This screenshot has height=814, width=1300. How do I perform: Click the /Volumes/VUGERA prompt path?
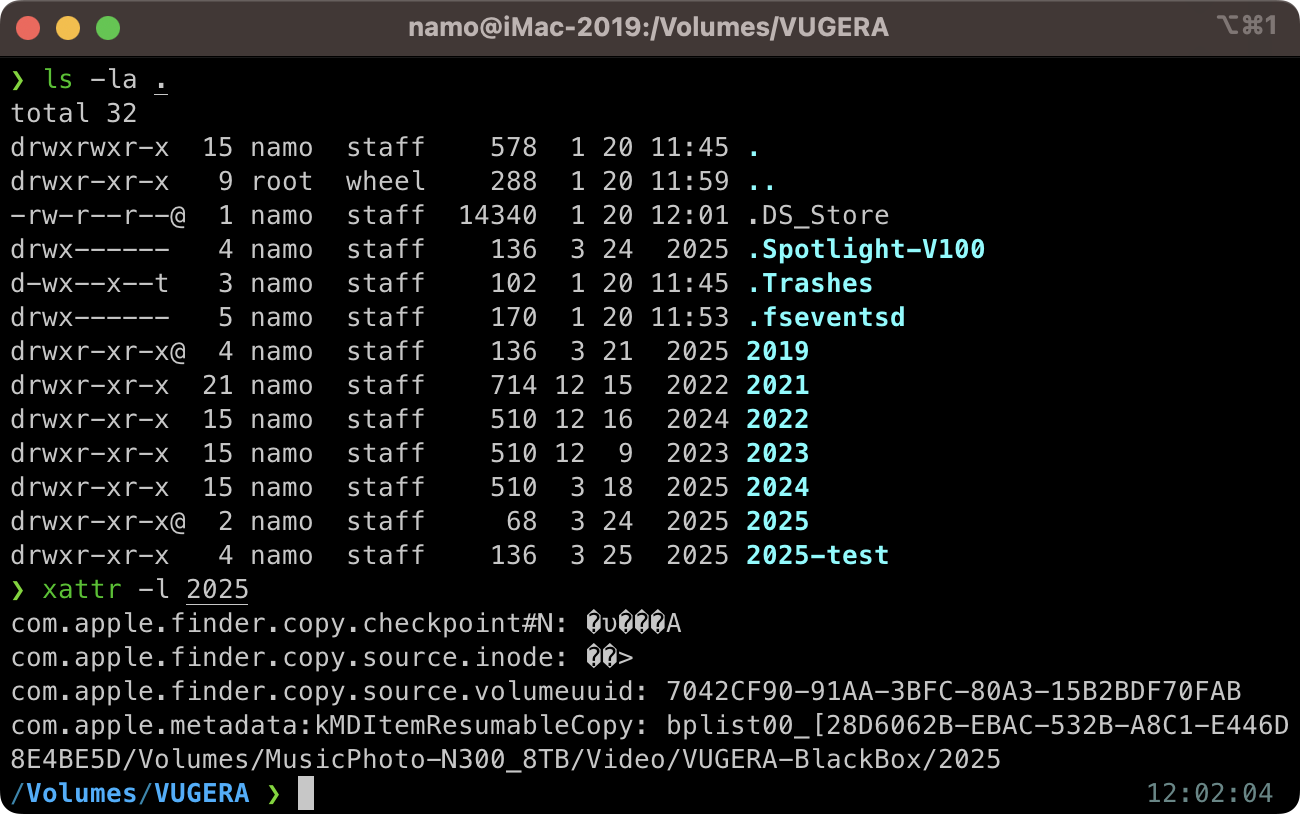click(129, 794)
